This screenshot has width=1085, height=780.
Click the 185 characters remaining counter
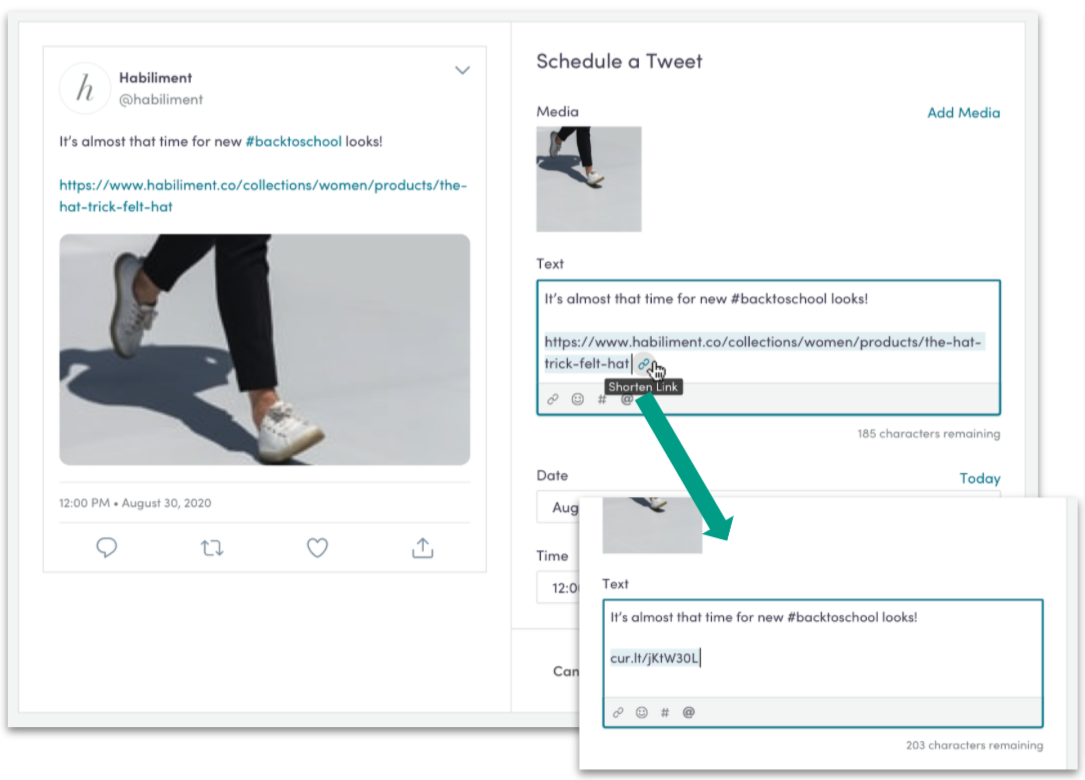[x=929, y=434]
